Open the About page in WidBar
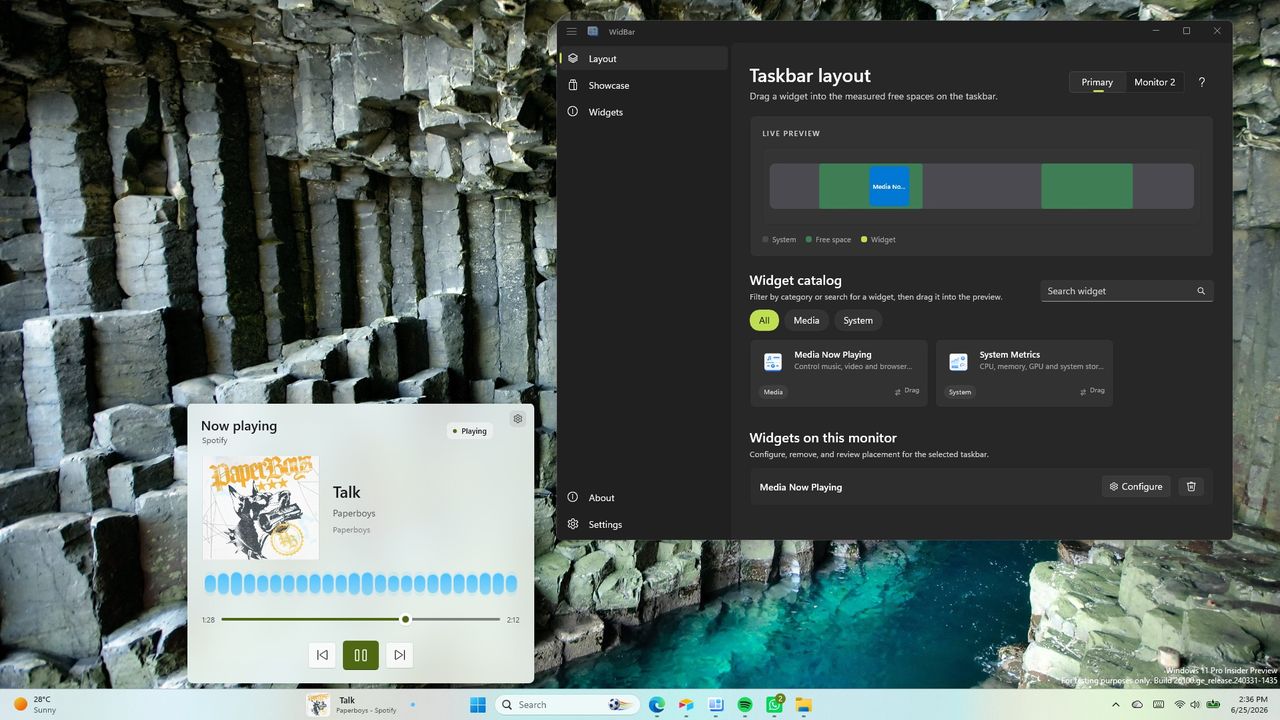Image resolution: width=1280 pixels, height=720 pixels. point(644,498)
